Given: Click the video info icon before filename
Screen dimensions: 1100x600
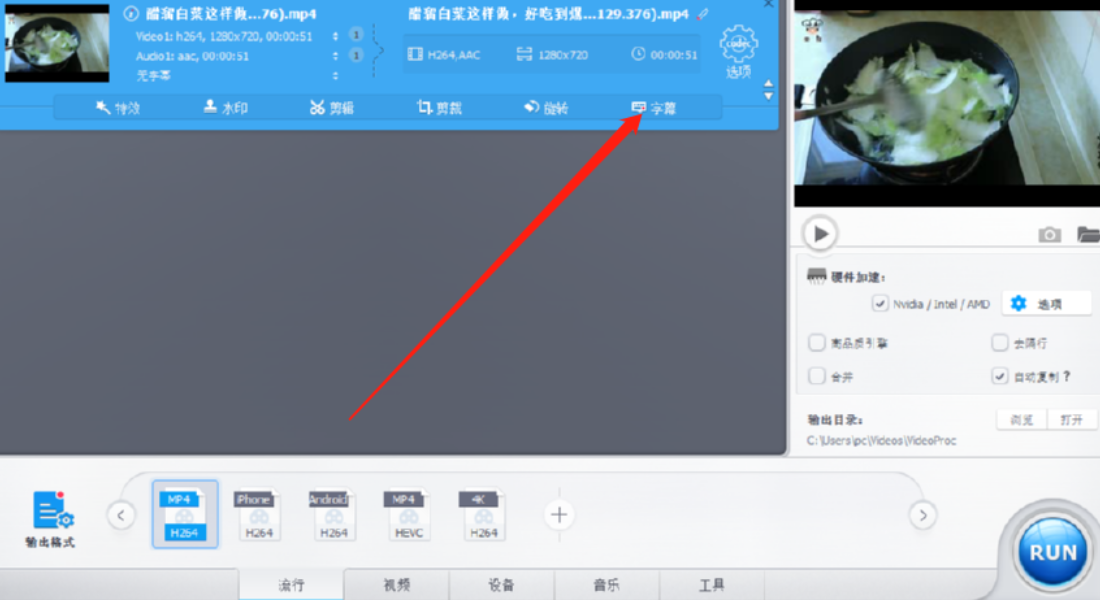Looking at the screenshot, I should click(131, 13).
